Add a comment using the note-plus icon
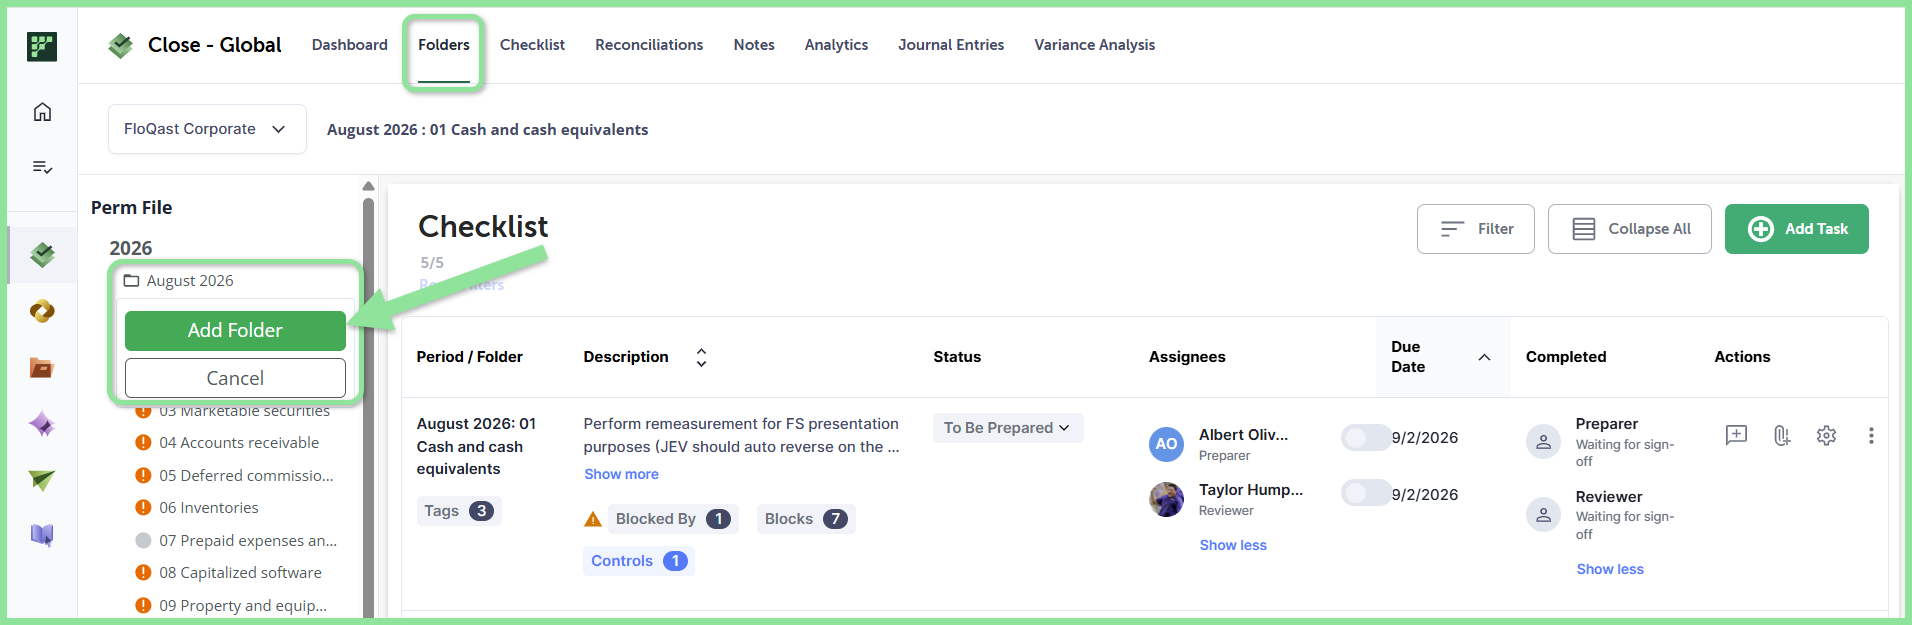1912x625 pixels. (1736, 435)
